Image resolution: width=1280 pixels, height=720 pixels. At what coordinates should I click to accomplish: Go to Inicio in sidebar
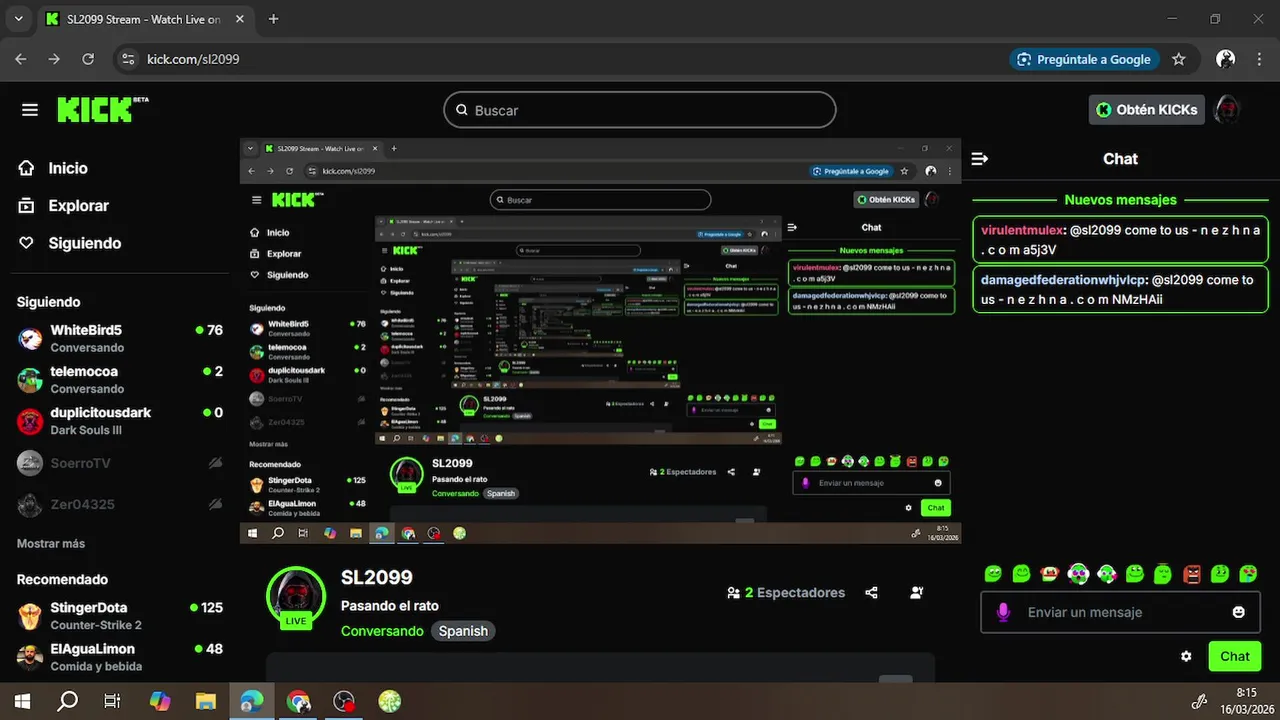68,168
